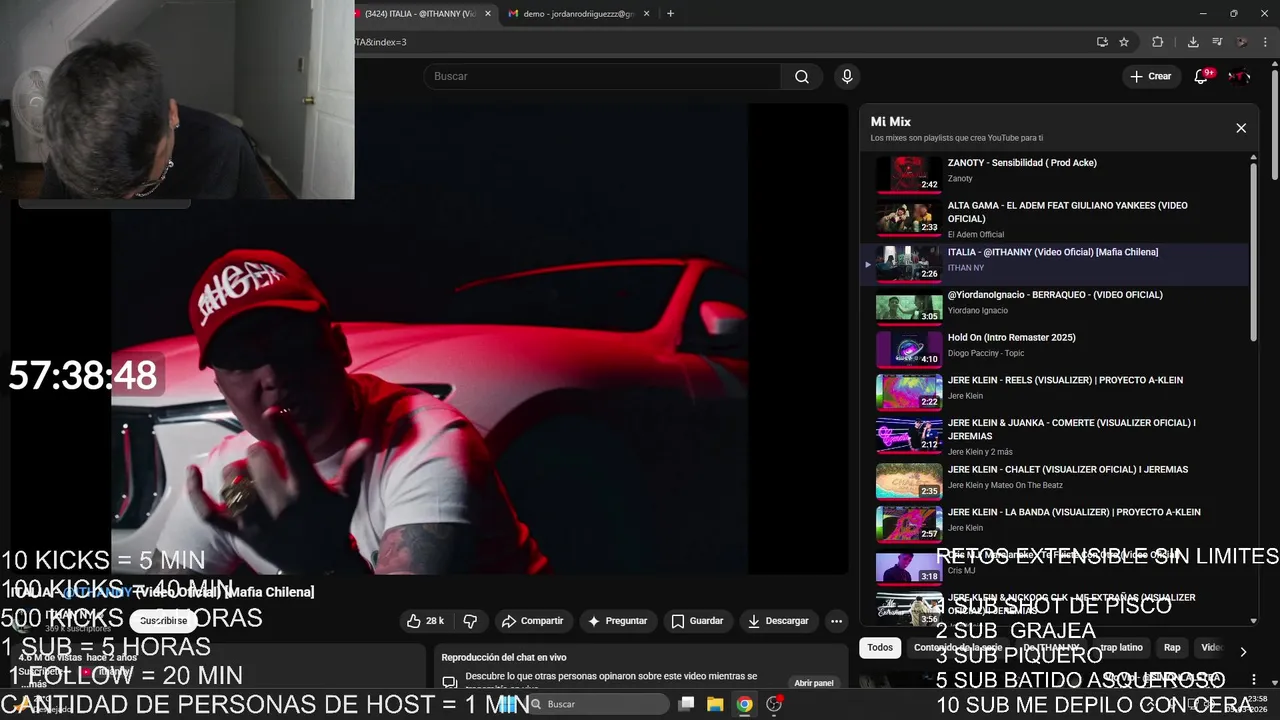
Task: Select the trap latino filter chip
Action: (x=1121, y=648)
